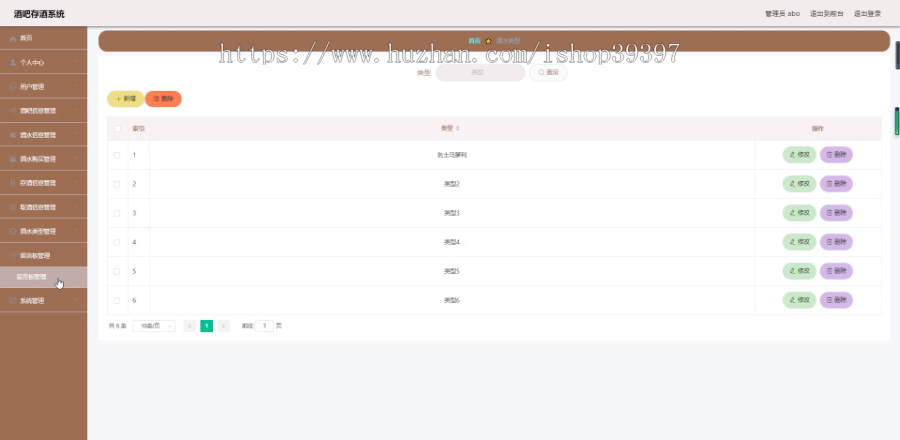
Task: Click the 退出登录 logout link
Action: (867, 14)
